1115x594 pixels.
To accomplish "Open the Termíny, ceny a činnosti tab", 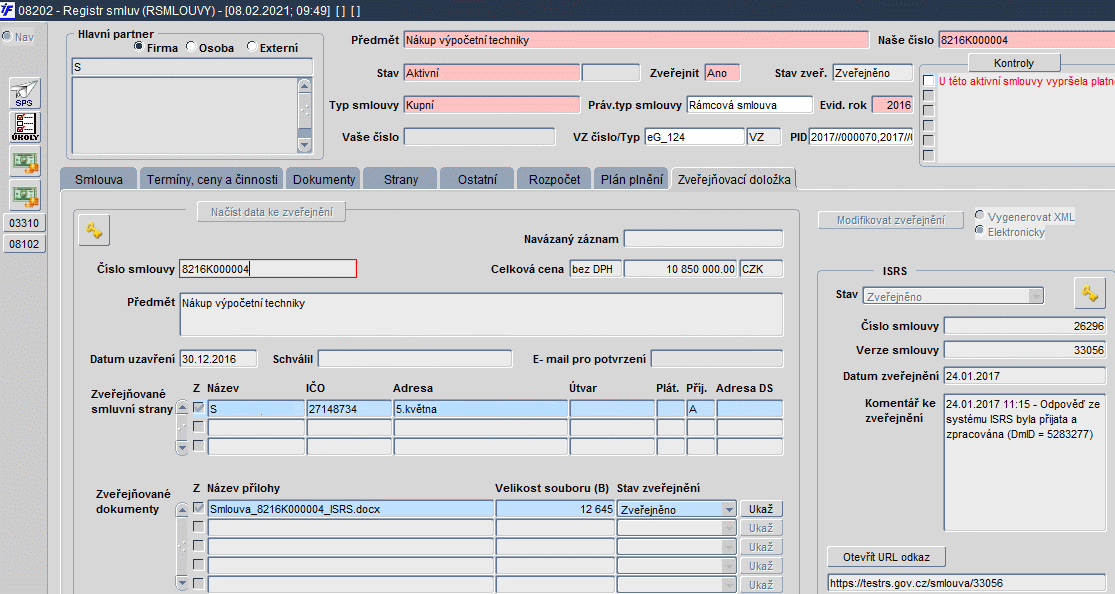I will (212, 179).
